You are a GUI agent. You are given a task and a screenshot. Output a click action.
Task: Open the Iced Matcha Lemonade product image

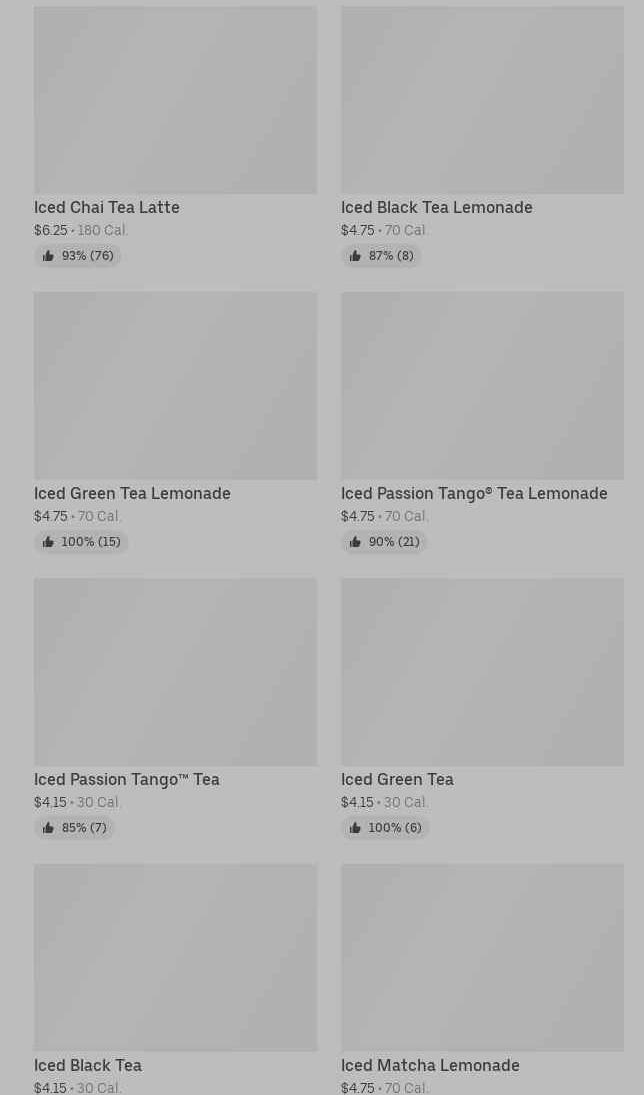coord(482,957)
